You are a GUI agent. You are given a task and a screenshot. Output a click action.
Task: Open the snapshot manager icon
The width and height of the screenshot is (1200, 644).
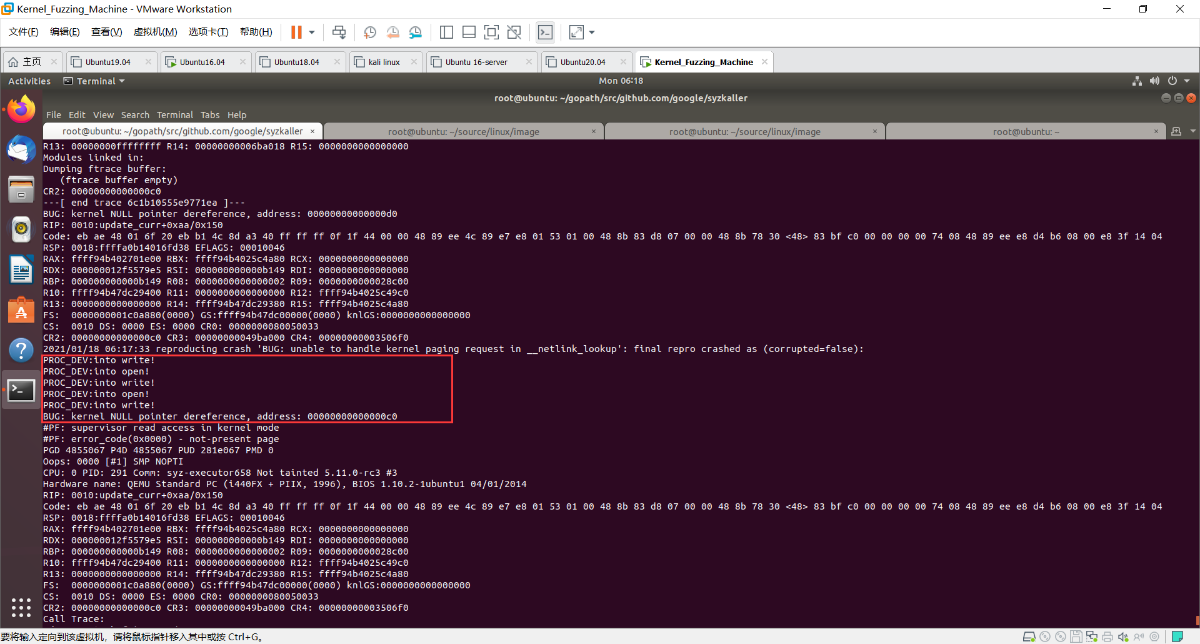tap(414, 32)
